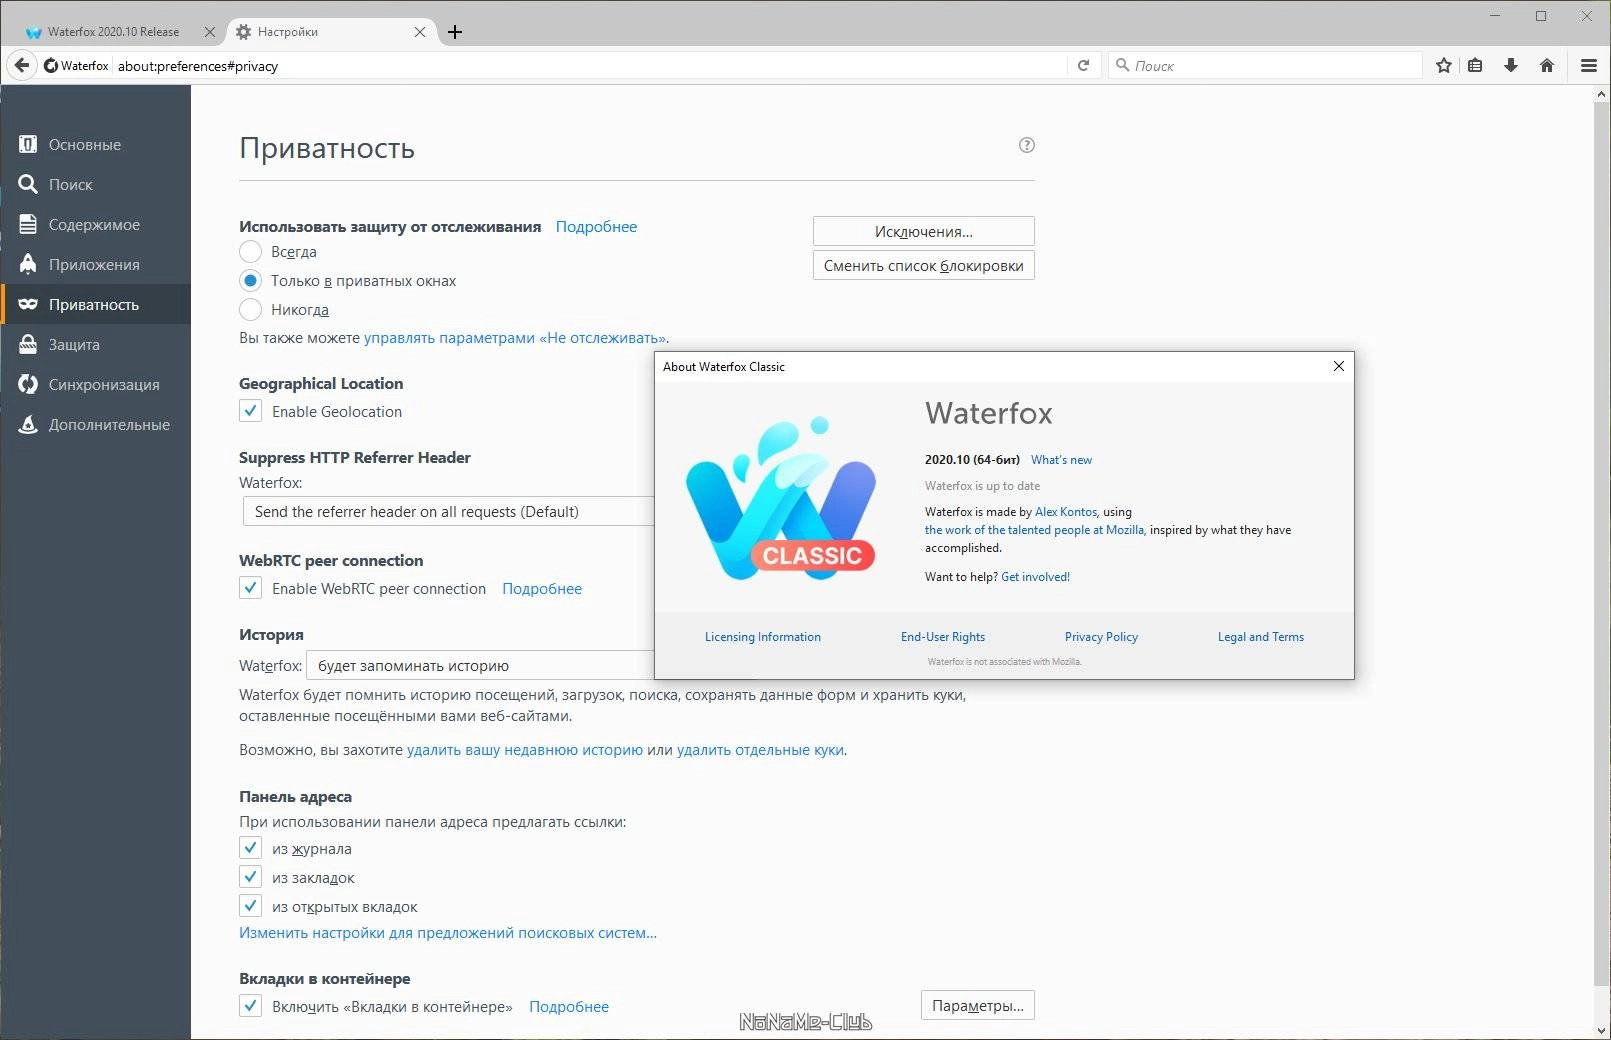Toggle из открытых вкладок checkbox

(250, 906)
